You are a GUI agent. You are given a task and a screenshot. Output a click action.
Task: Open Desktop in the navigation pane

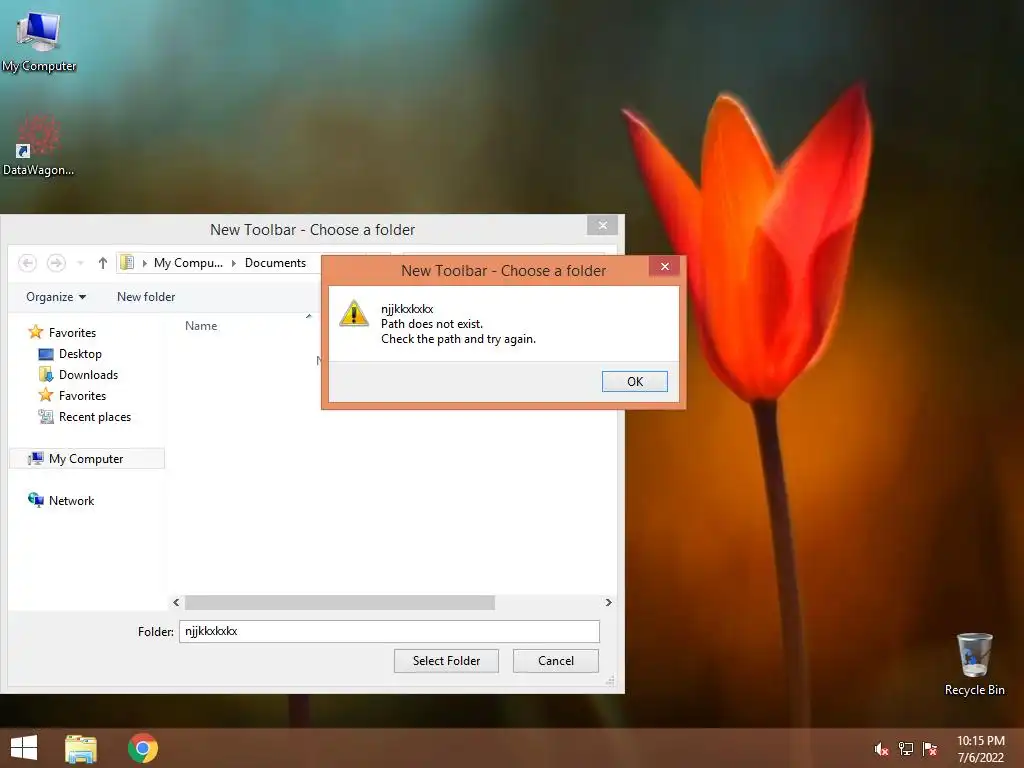coord(80,354)
